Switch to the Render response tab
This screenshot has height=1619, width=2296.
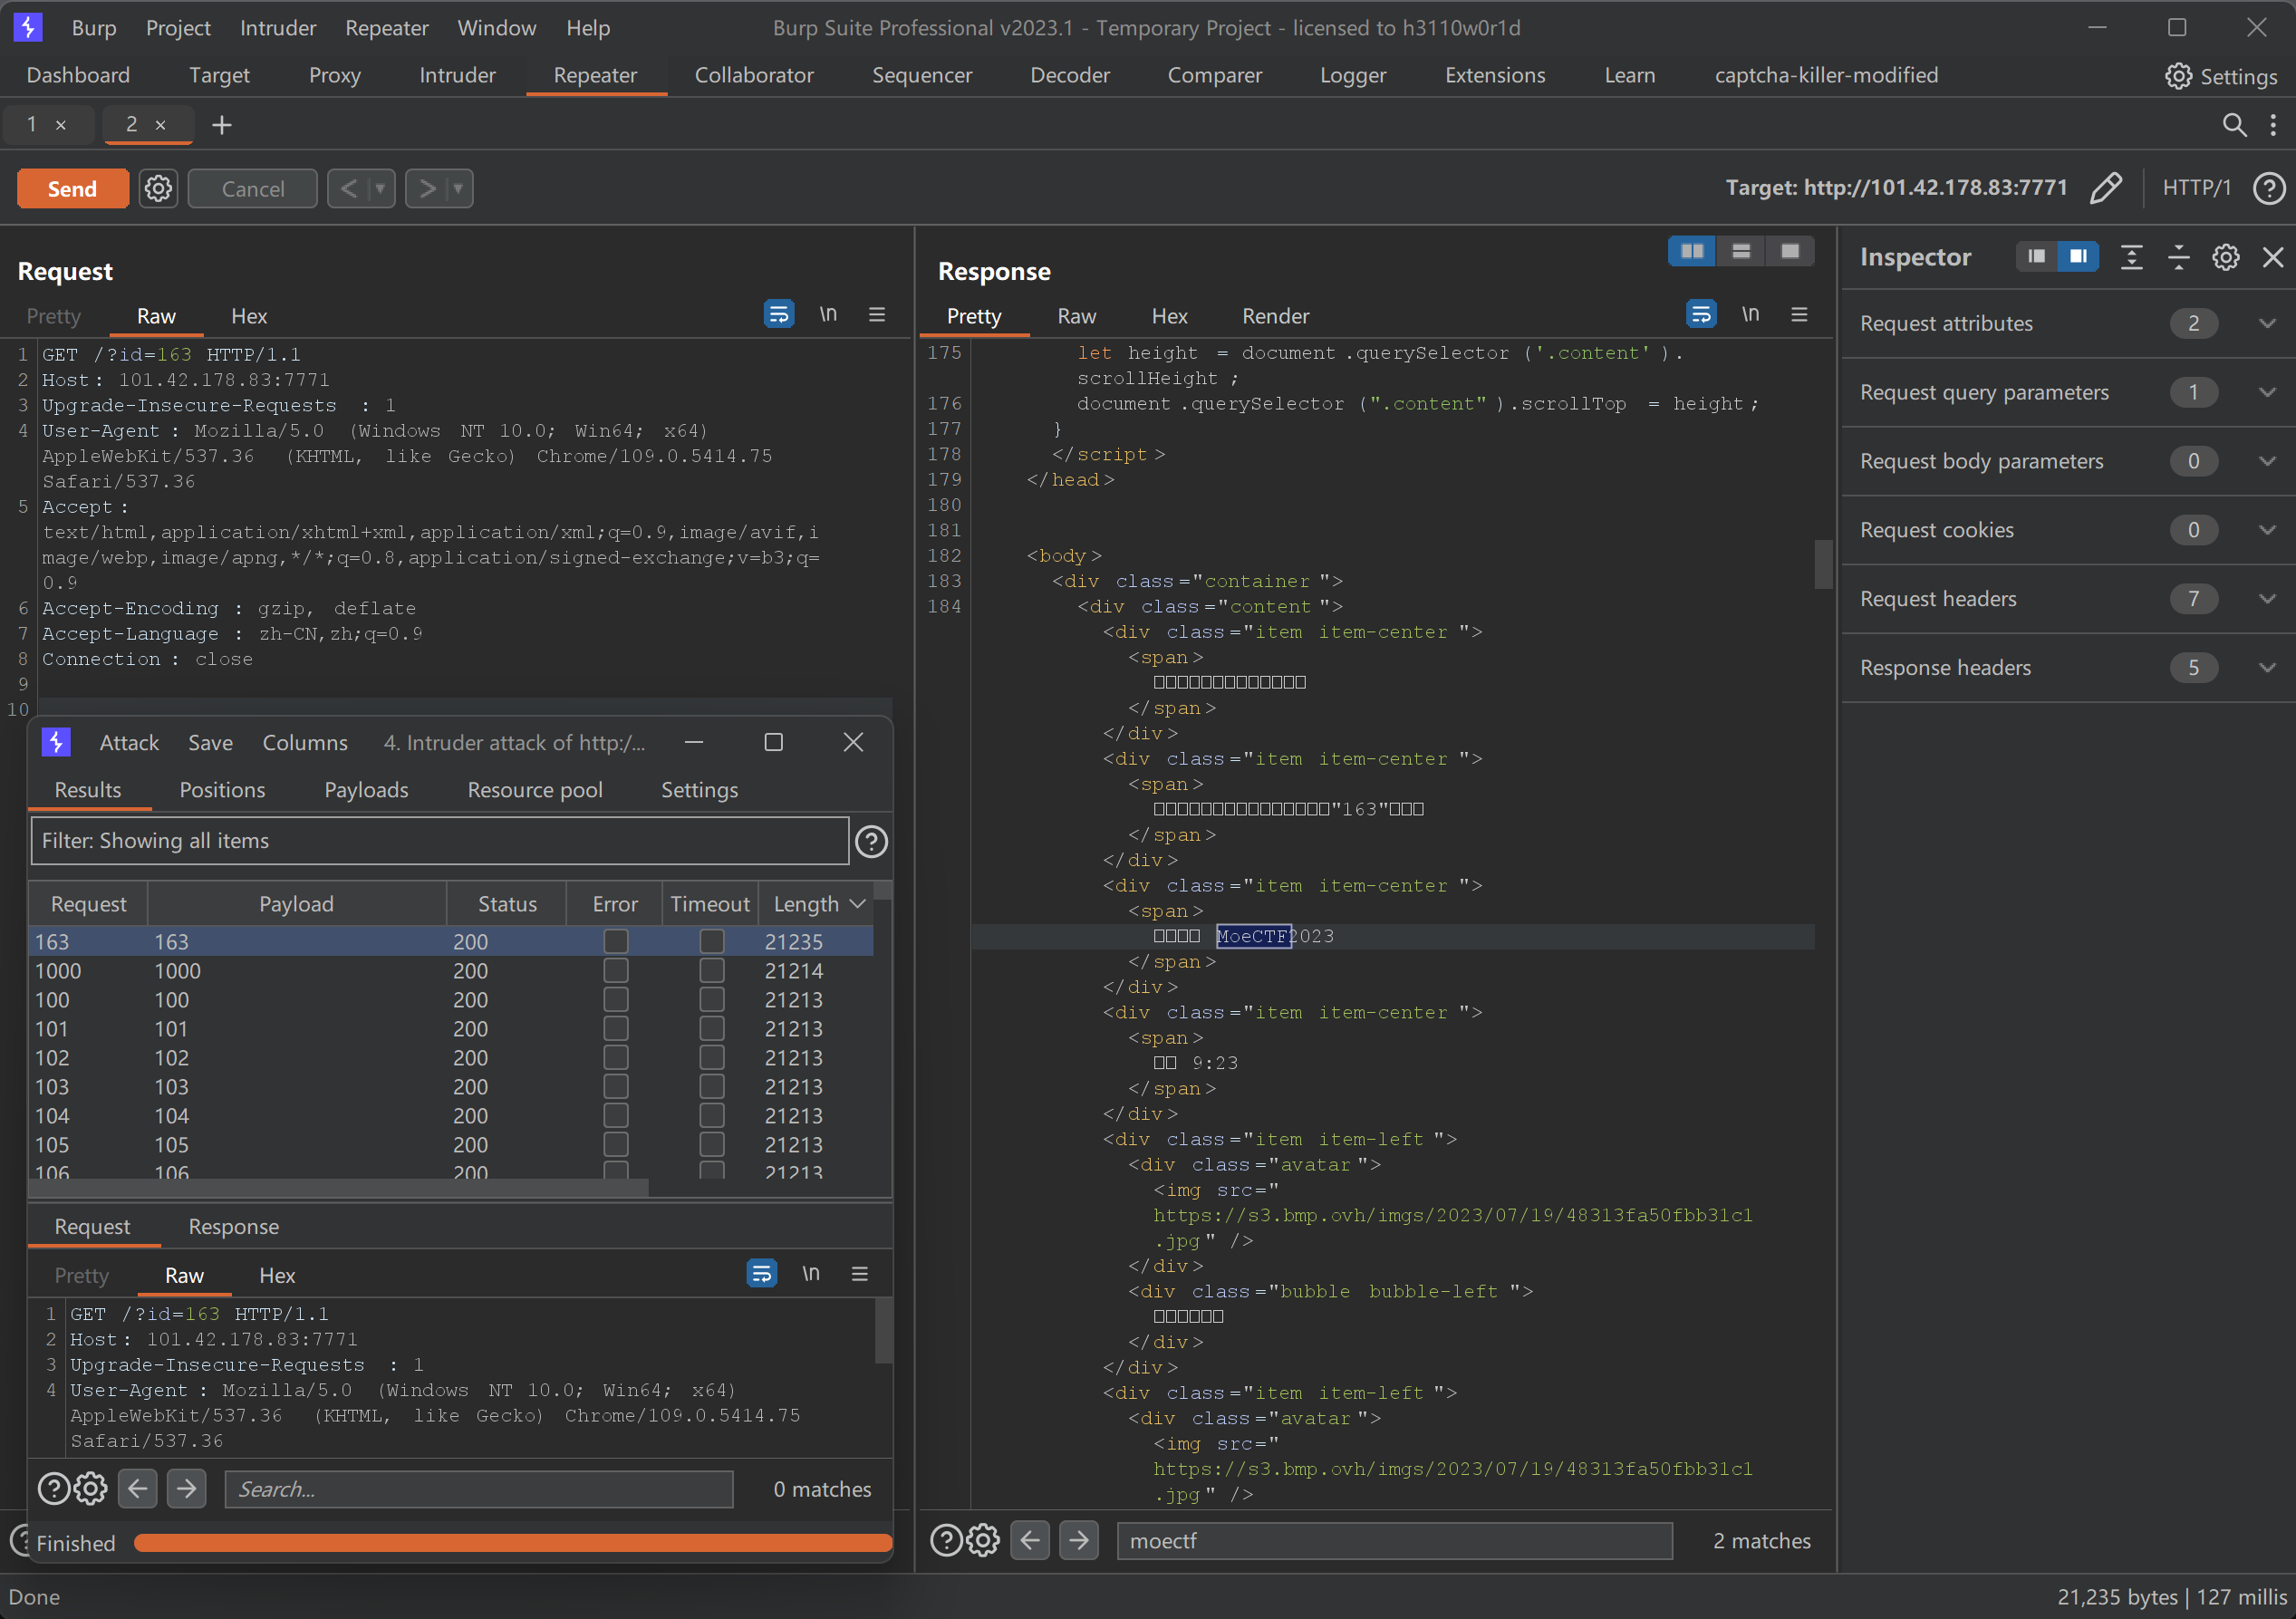point(1274,316)
